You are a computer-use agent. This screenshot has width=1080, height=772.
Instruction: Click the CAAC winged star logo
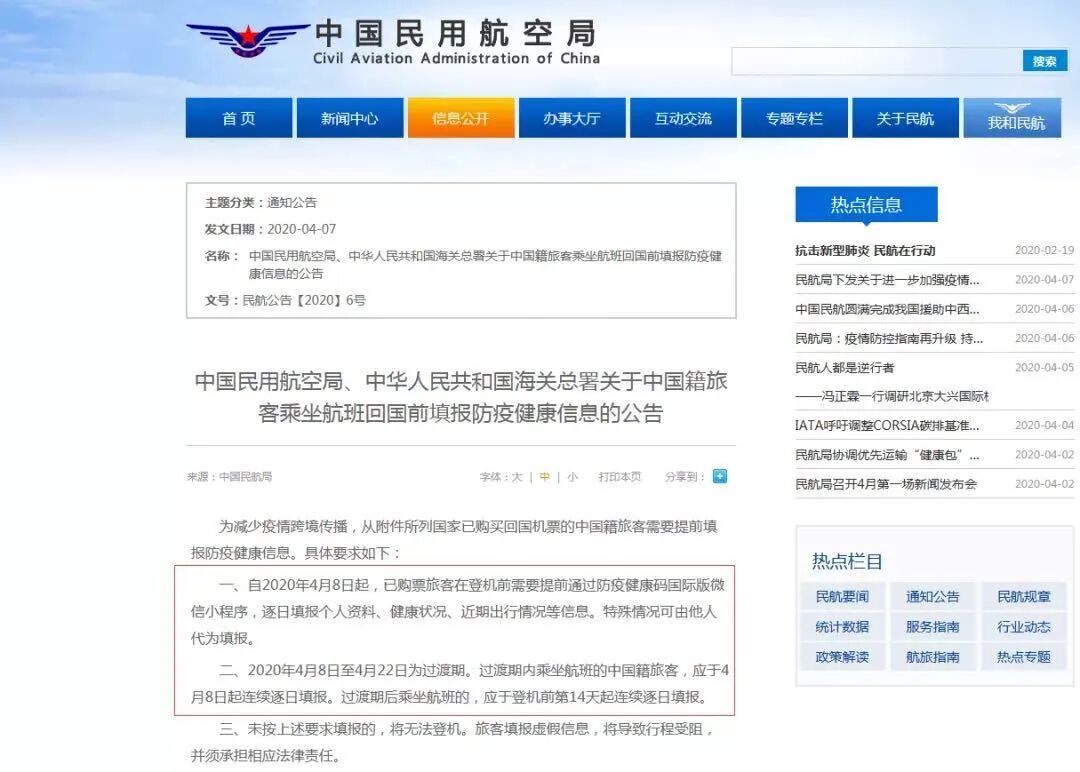point(247,40)
